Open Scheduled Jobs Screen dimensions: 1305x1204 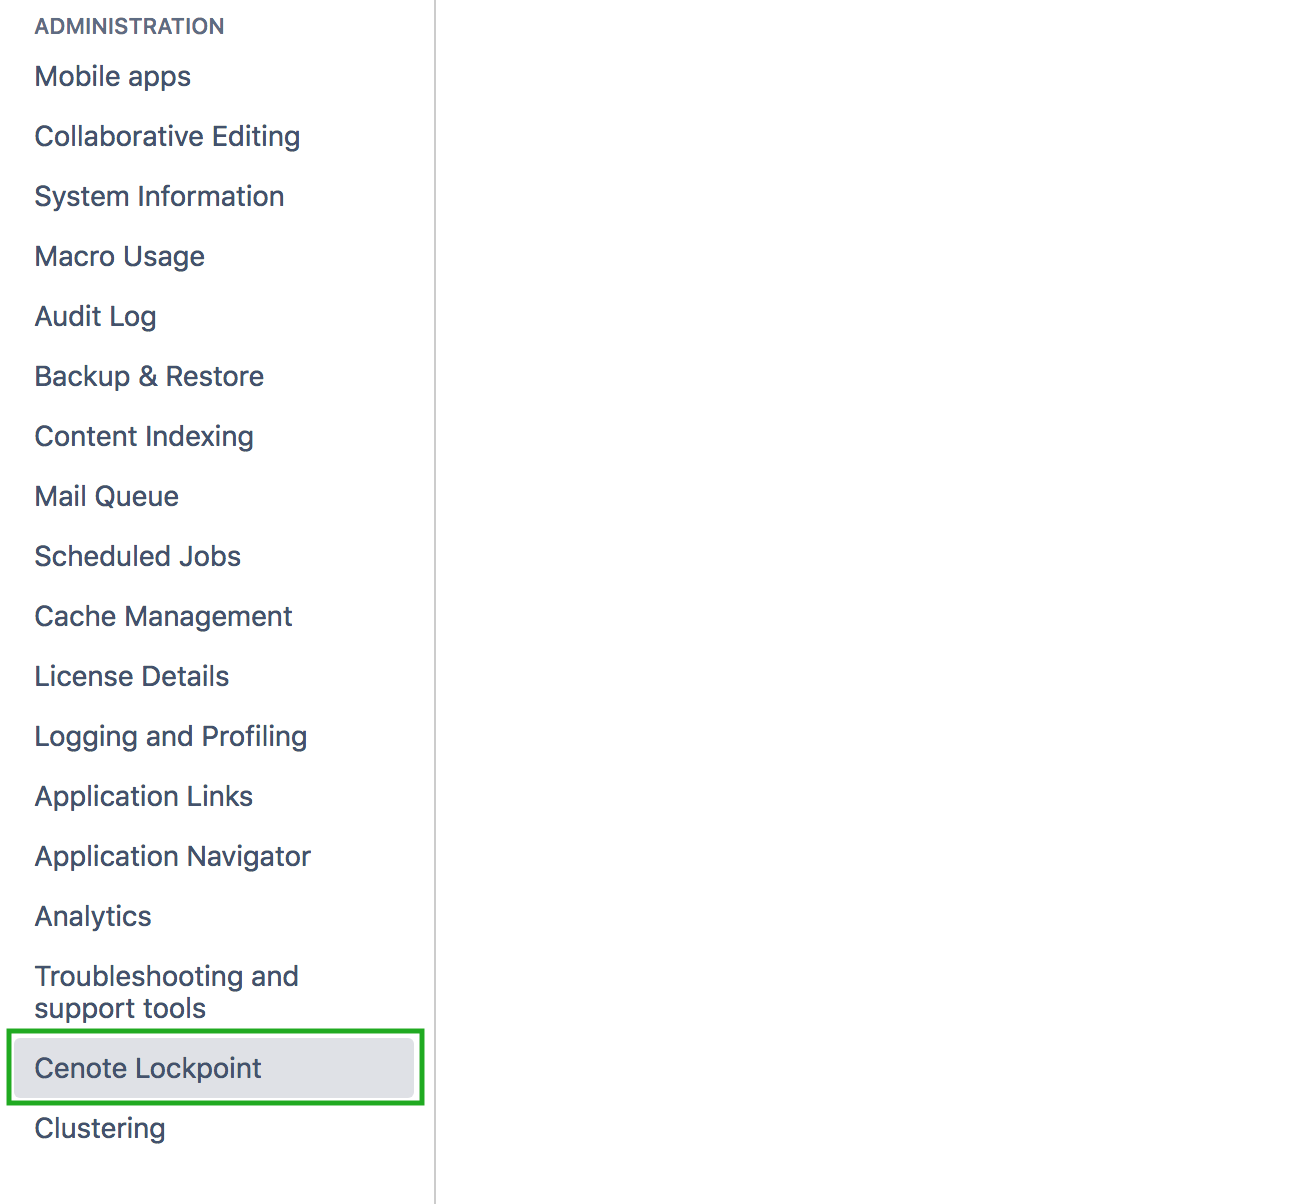coord(137,557)
